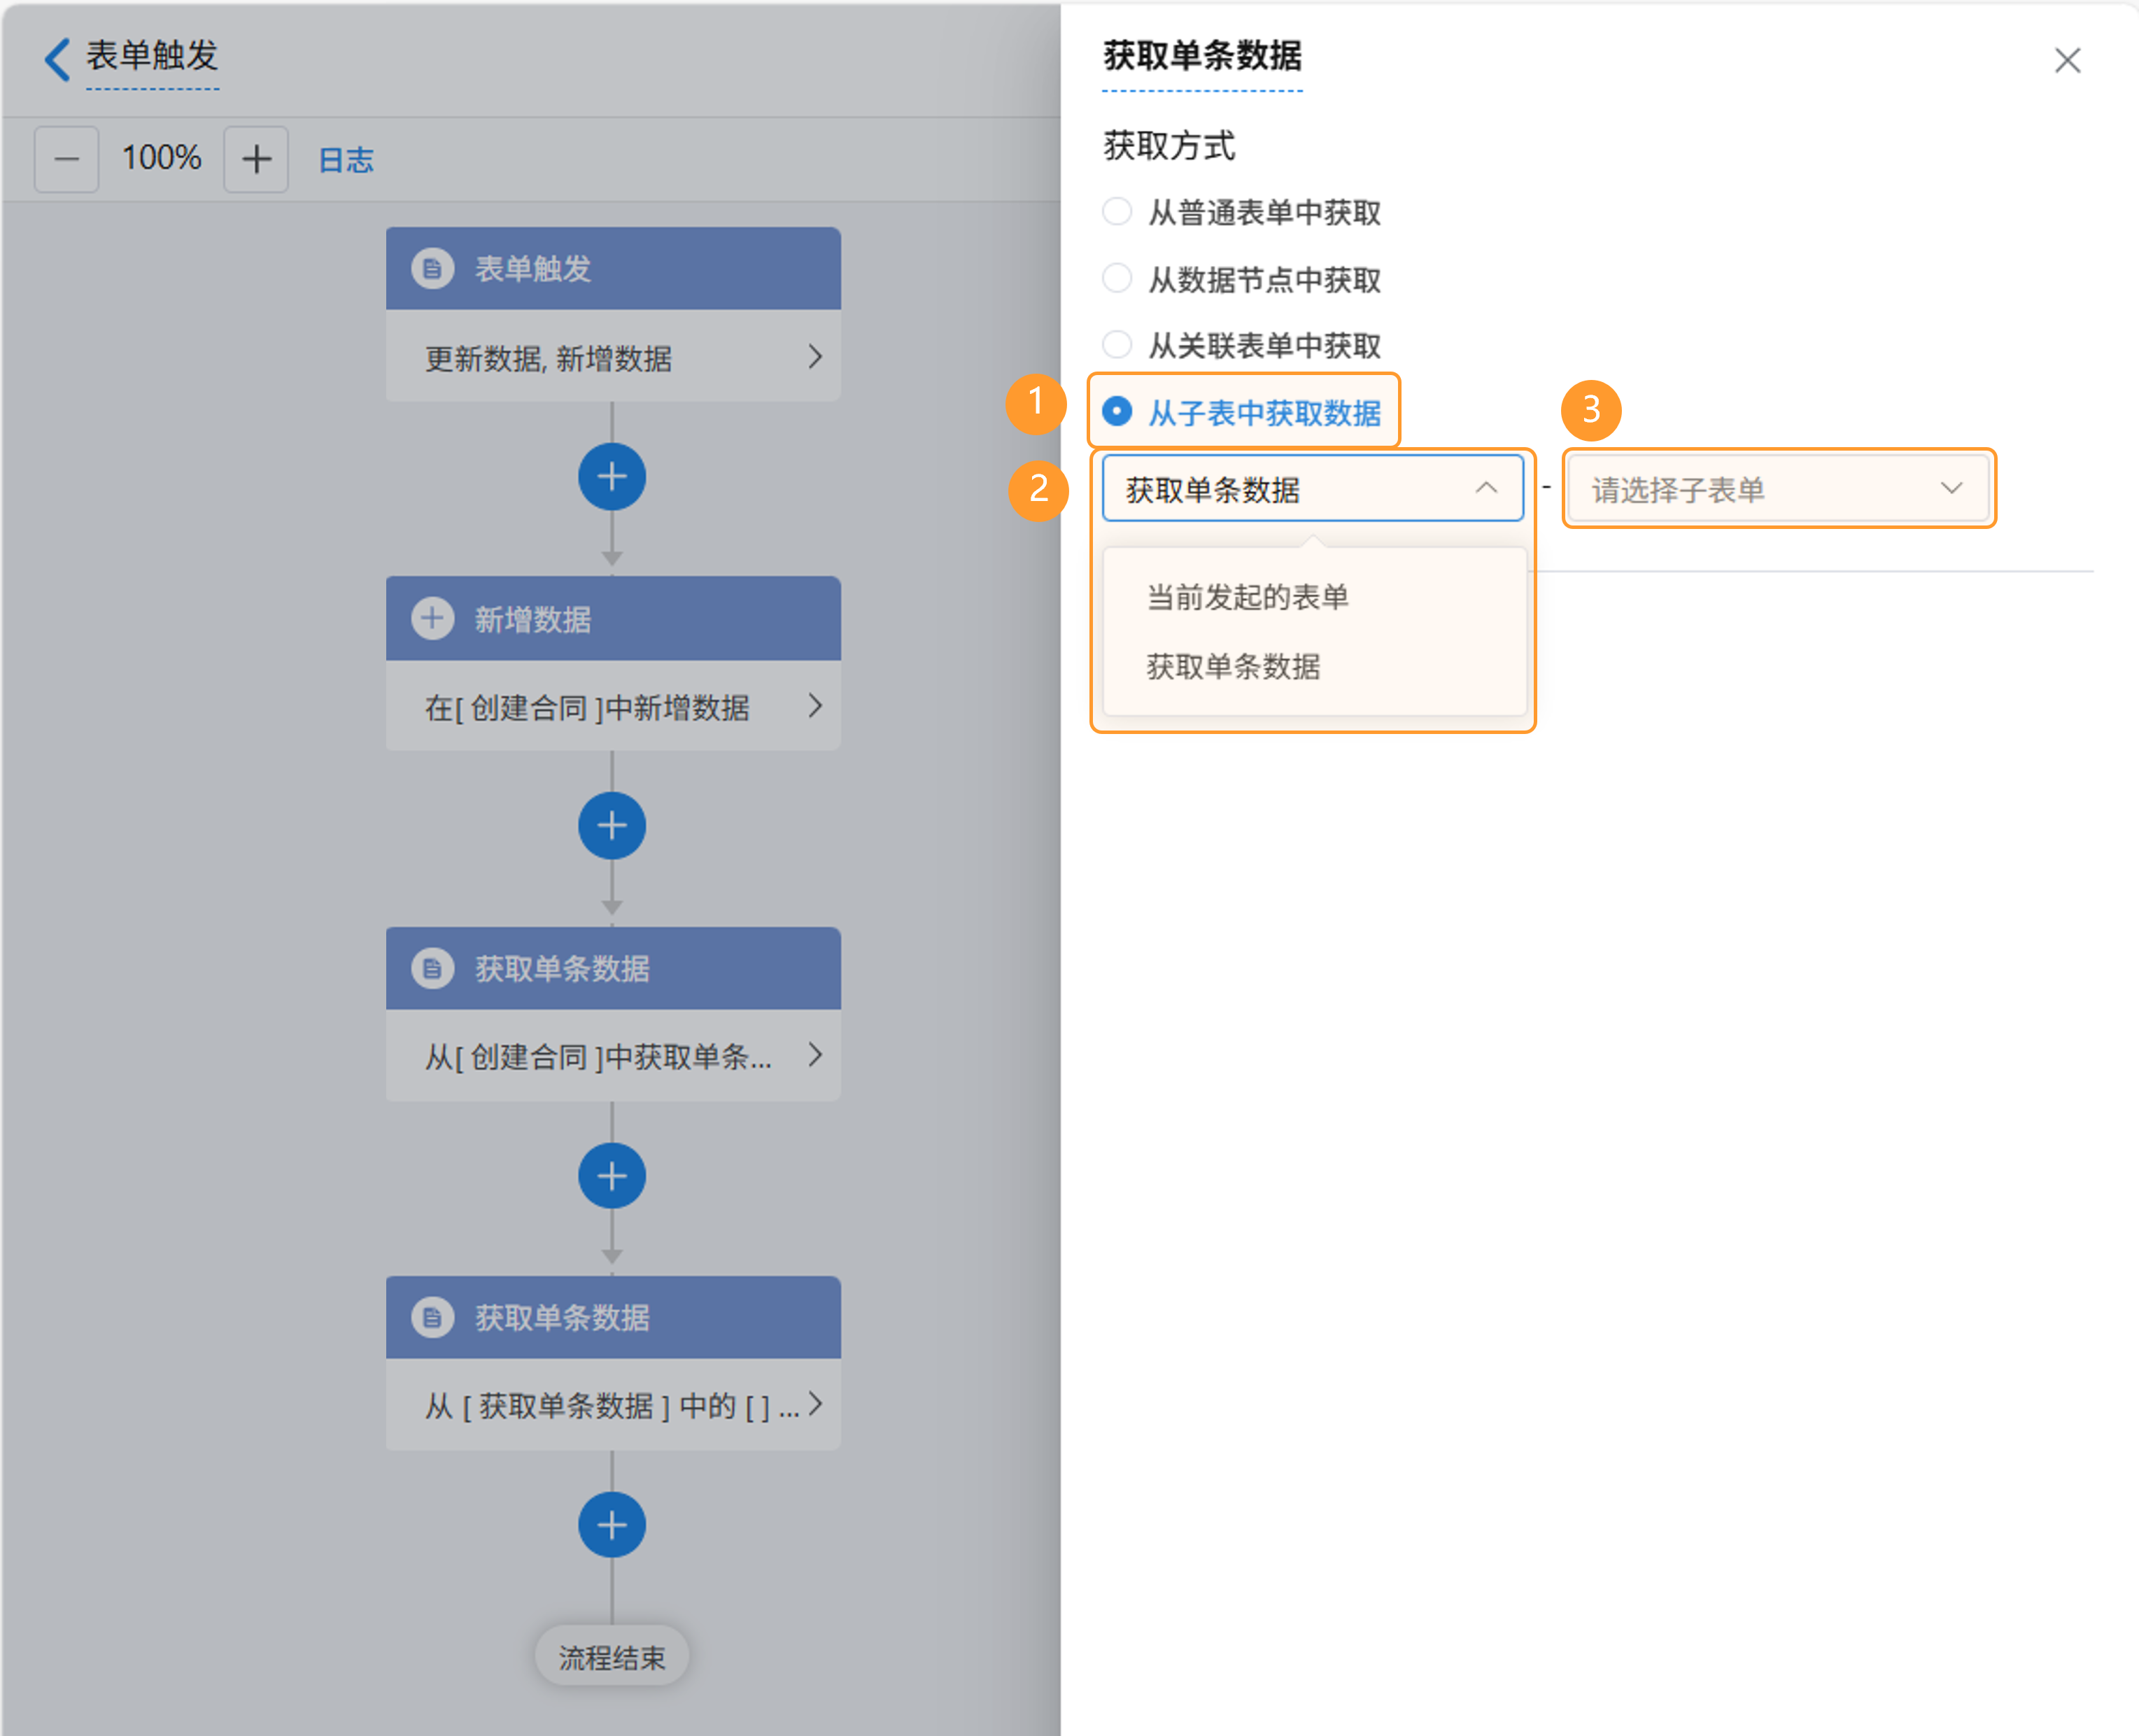Viewport: 2139px width, 1736px height.
Task: Click the plus icon in 新增数据 node header
Action: (432, 619)
